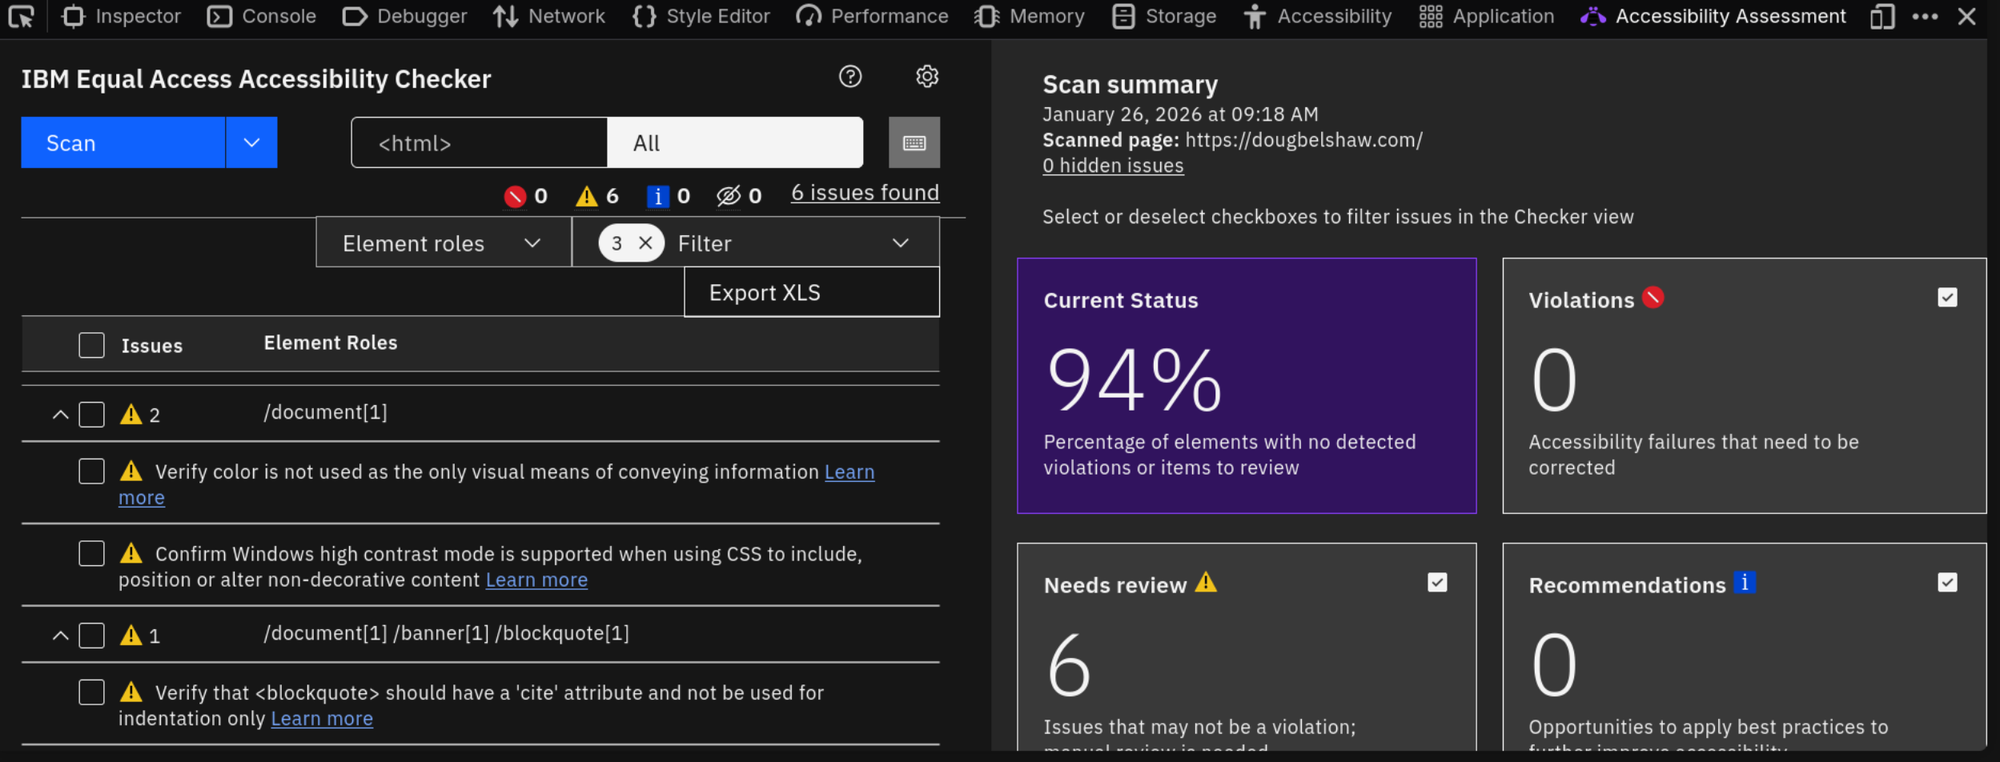
Task: Select the Accessibility Assessment tab
Action: [x=1713, y=16]
